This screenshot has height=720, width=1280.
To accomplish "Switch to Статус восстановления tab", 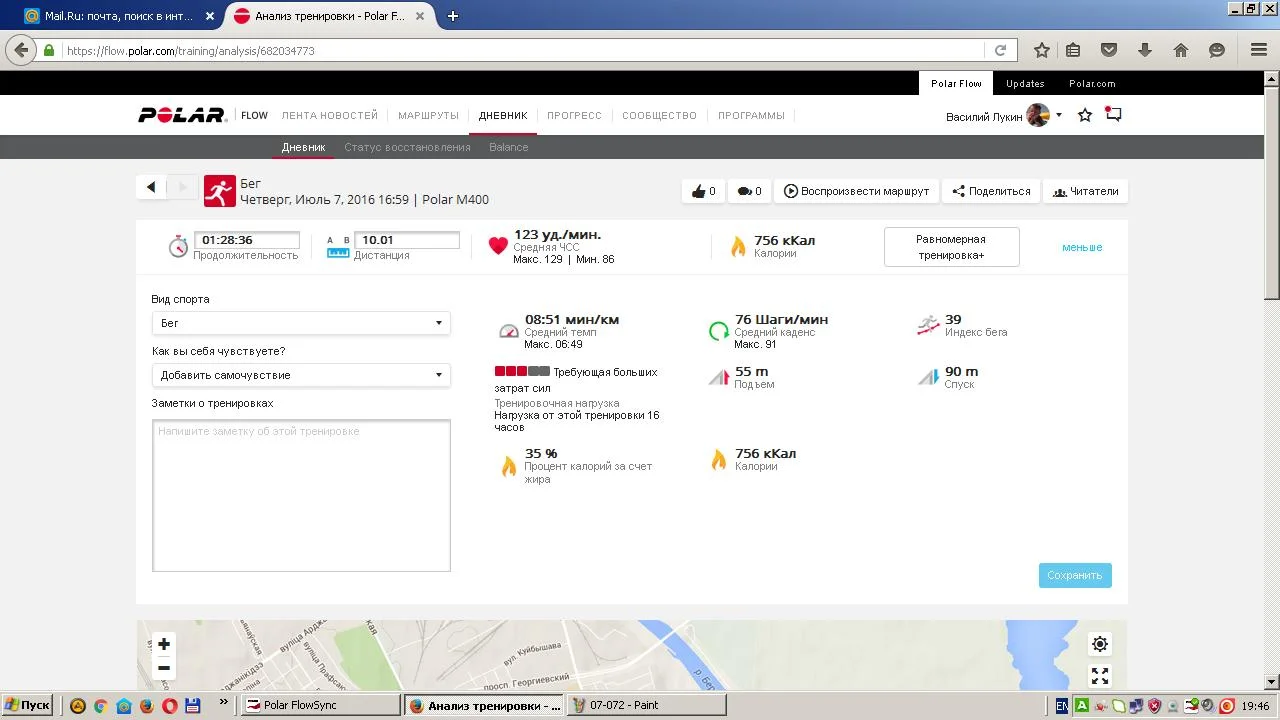I will pyautogui.click(x=407, y=147).
